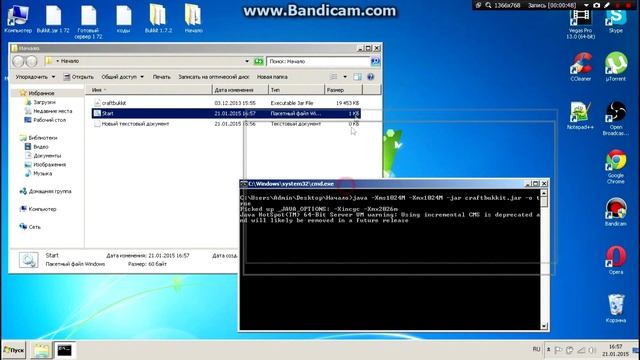Select the craftbukkit jar file
Viewport: 640px width, 360px height.
226,103
